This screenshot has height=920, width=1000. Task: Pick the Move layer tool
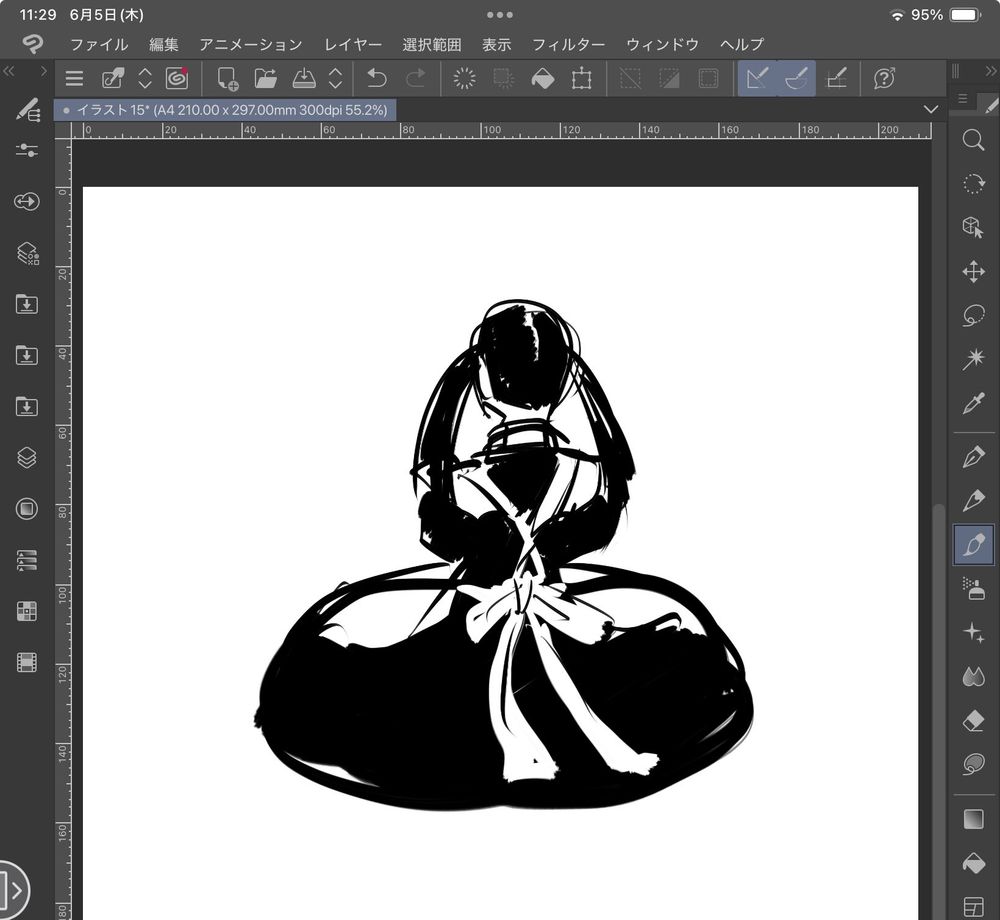click(x=973, y=271)
